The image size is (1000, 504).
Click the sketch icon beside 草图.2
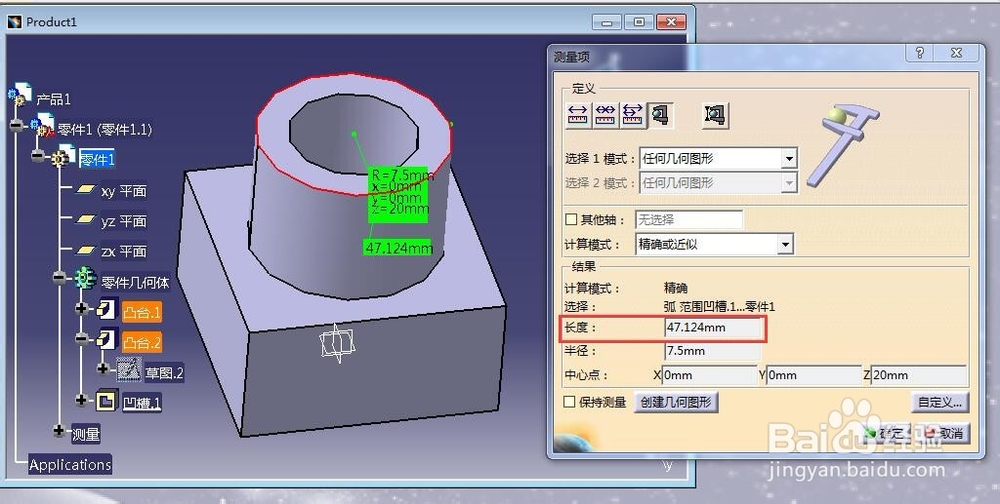[129, 369]
